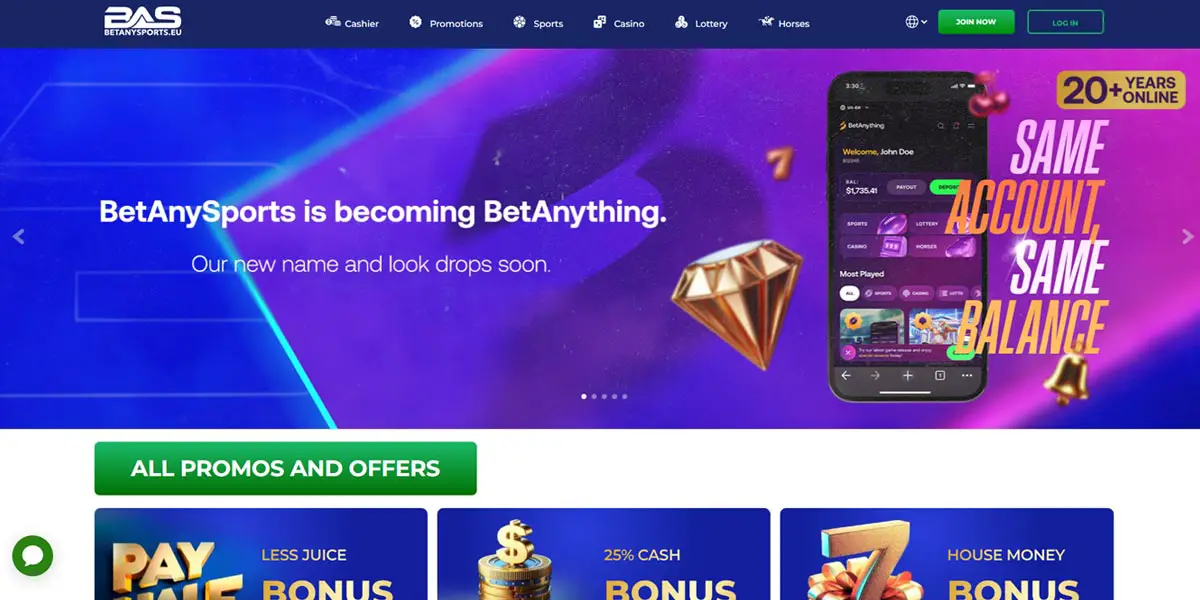
Task: Open the live chat bubble icon
Action: point(32,555)
